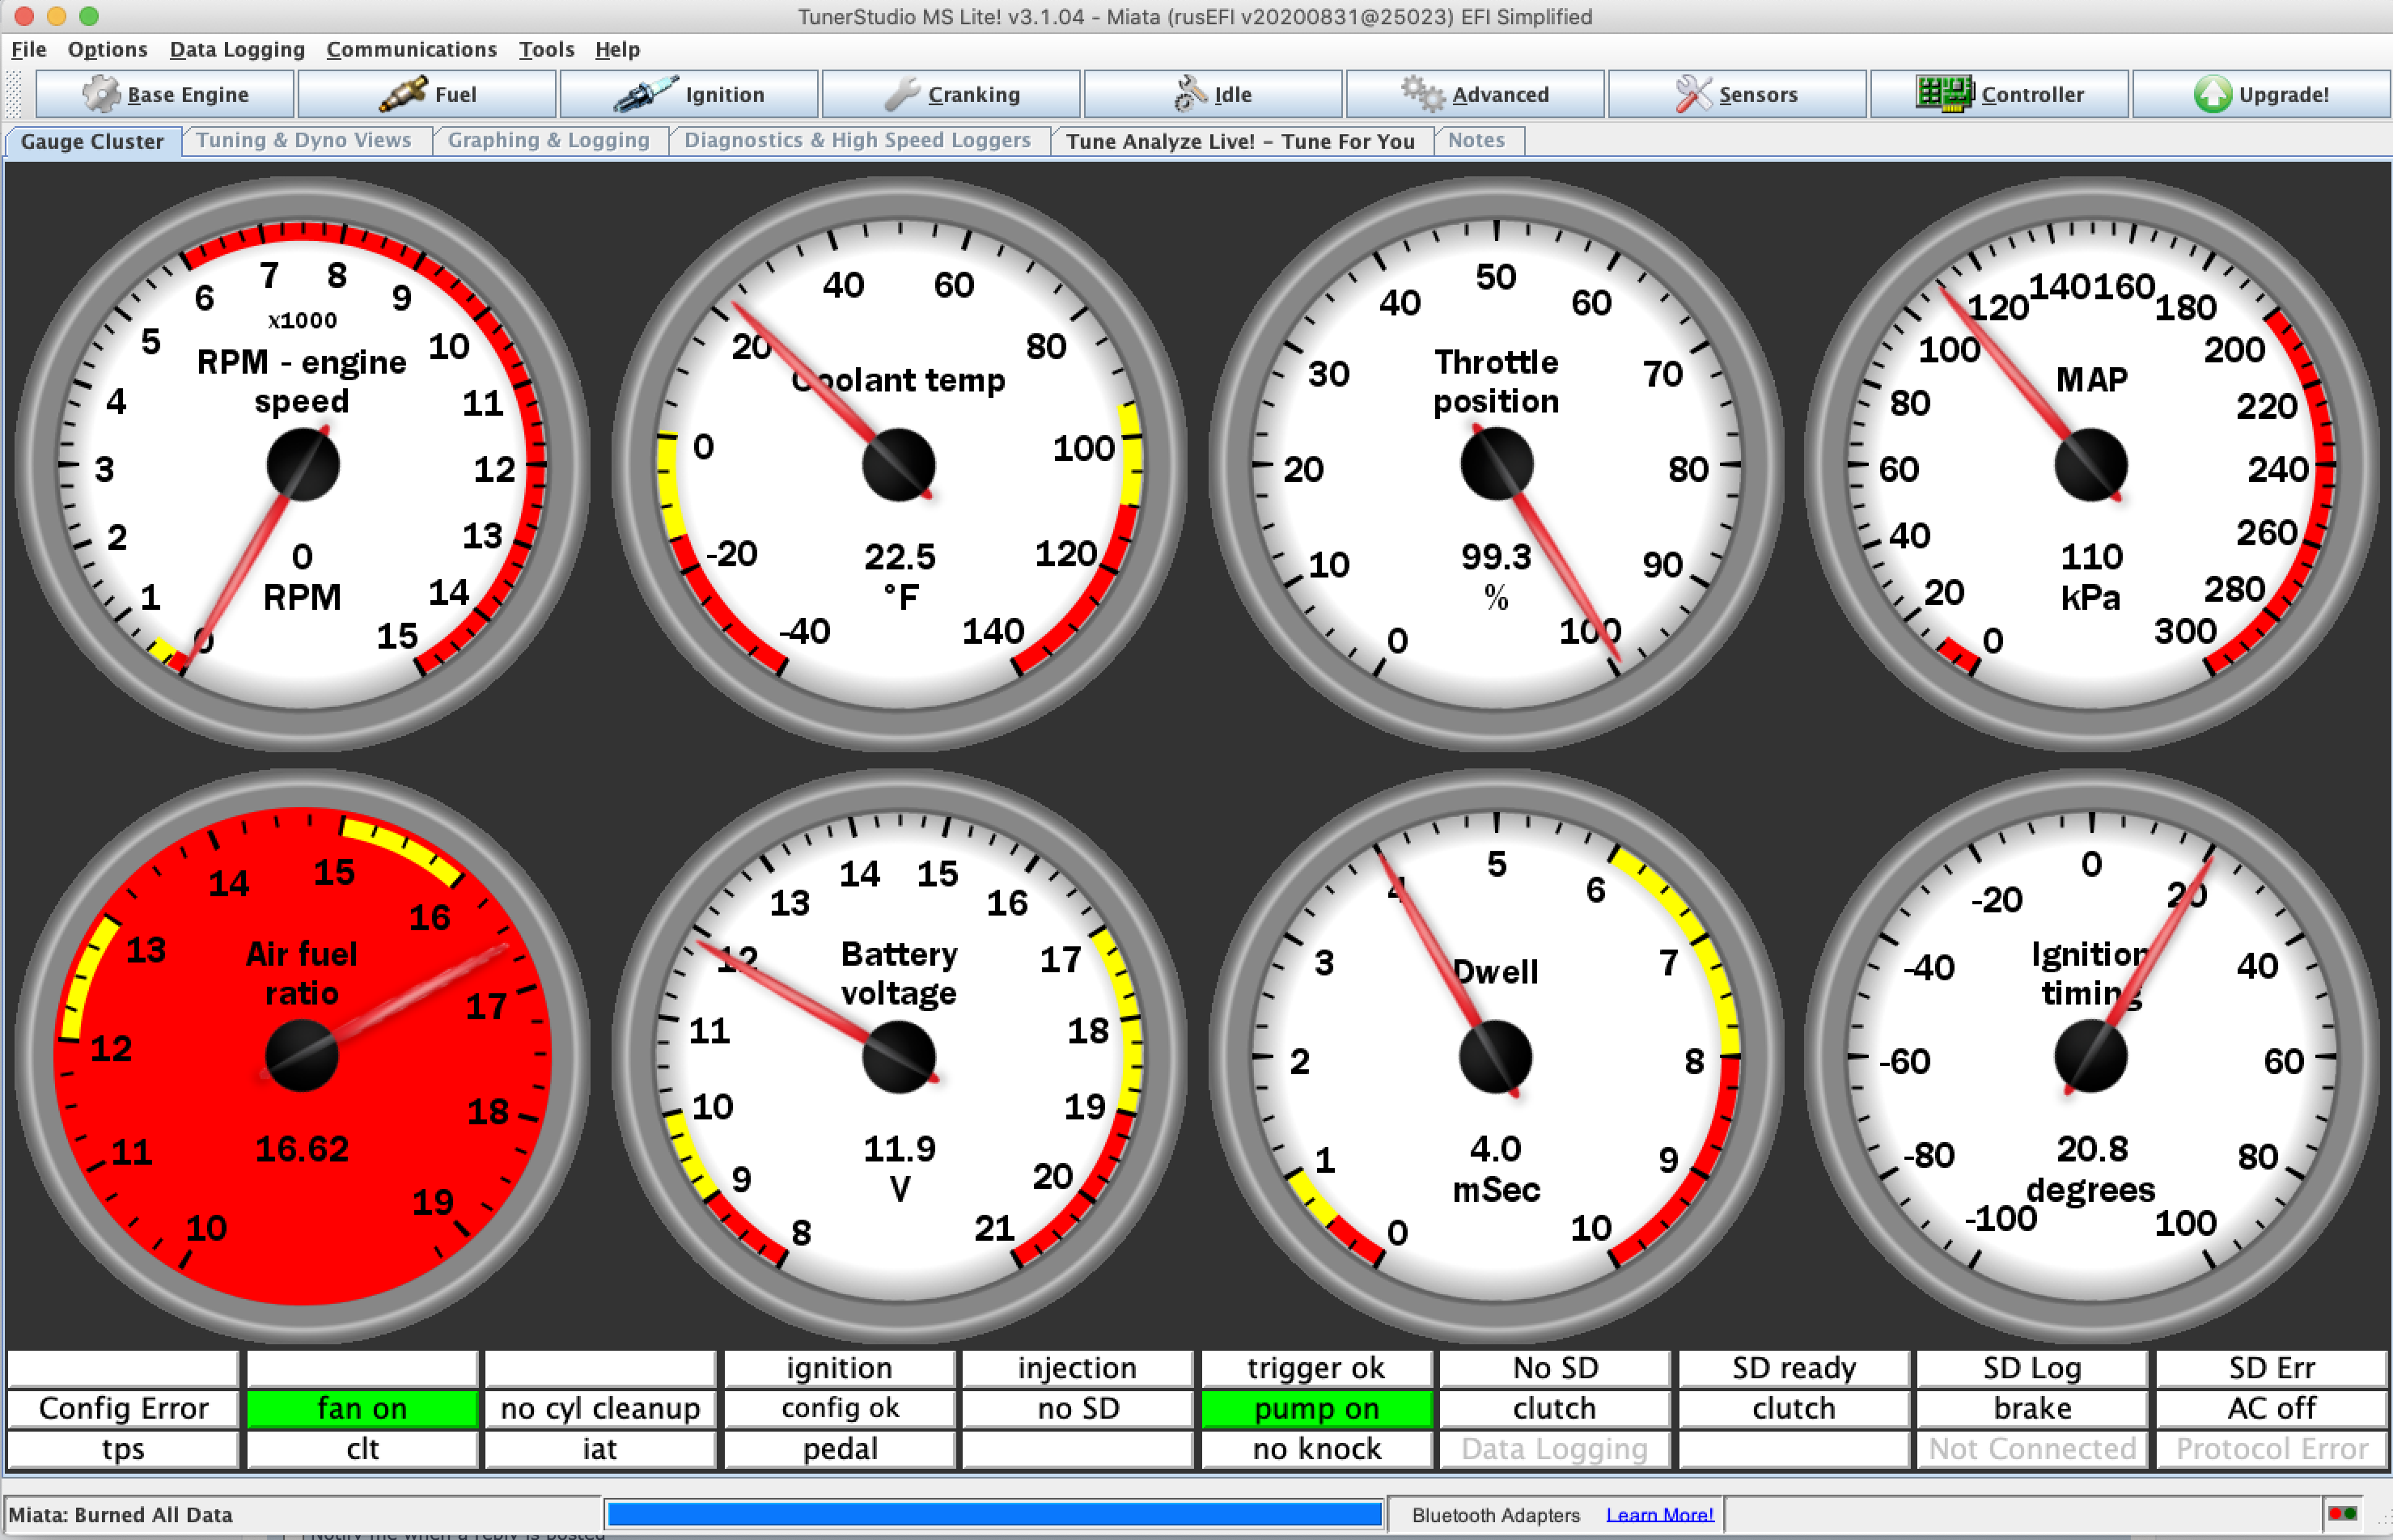2393x1540 pixels.
Task: Click the 'no cyl cleanup' indicator
Action: (600, 1408)
